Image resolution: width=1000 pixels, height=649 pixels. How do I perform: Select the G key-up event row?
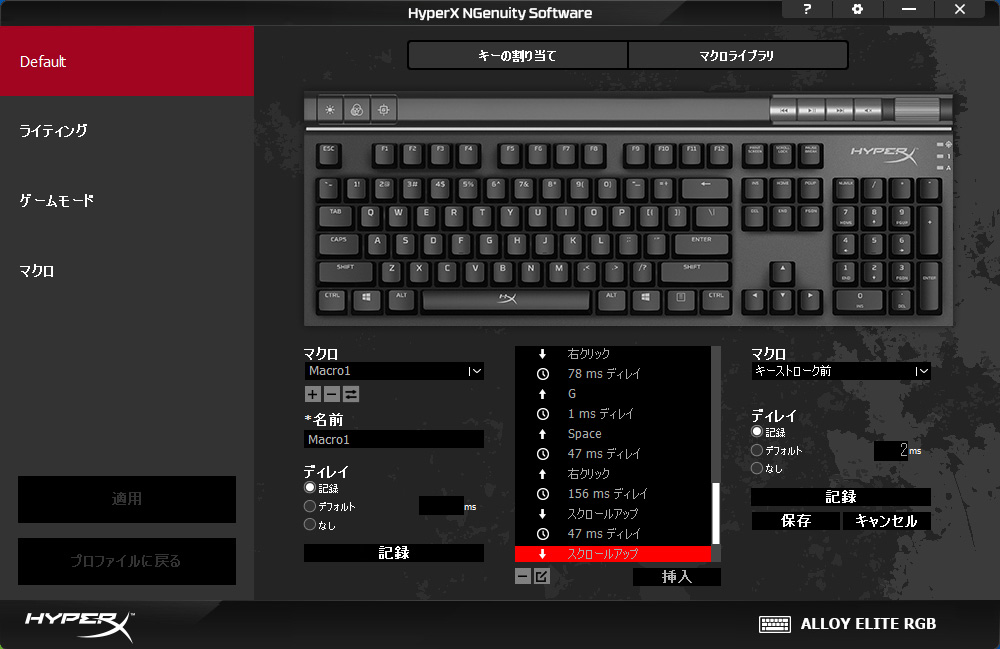pos(613,394)
